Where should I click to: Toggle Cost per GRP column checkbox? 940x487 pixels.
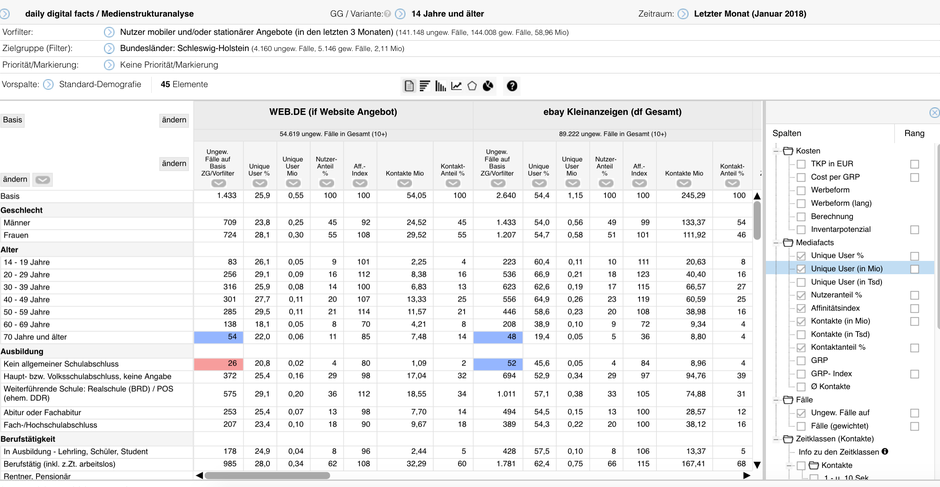(801, 177)
